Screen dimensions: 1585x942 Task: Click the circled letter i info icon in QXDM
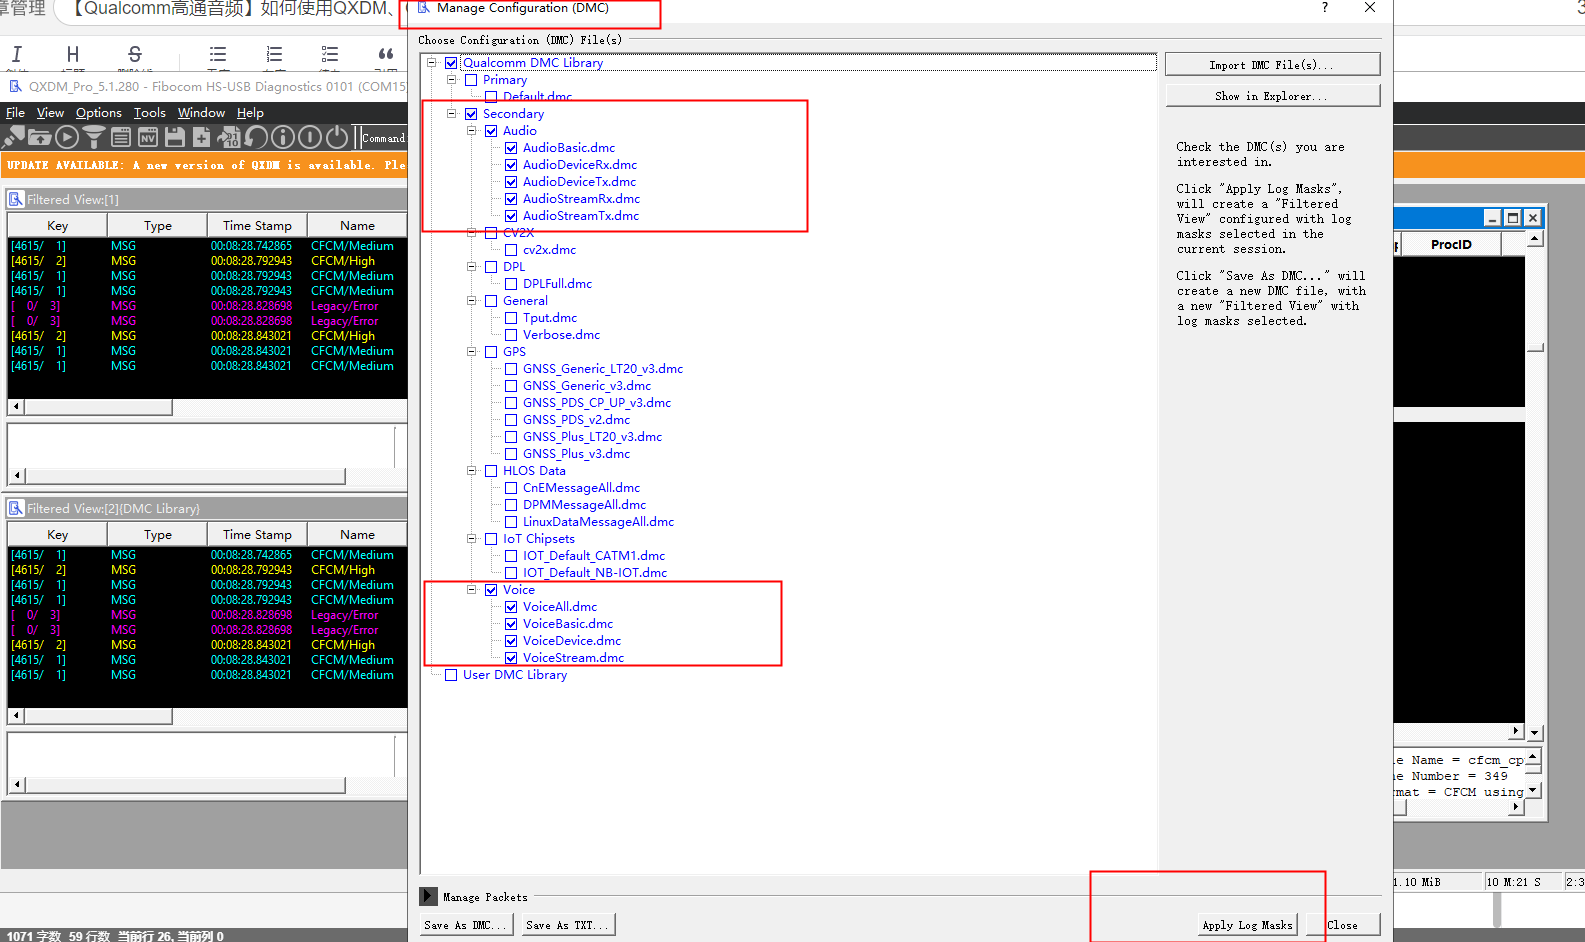(283, 137)
